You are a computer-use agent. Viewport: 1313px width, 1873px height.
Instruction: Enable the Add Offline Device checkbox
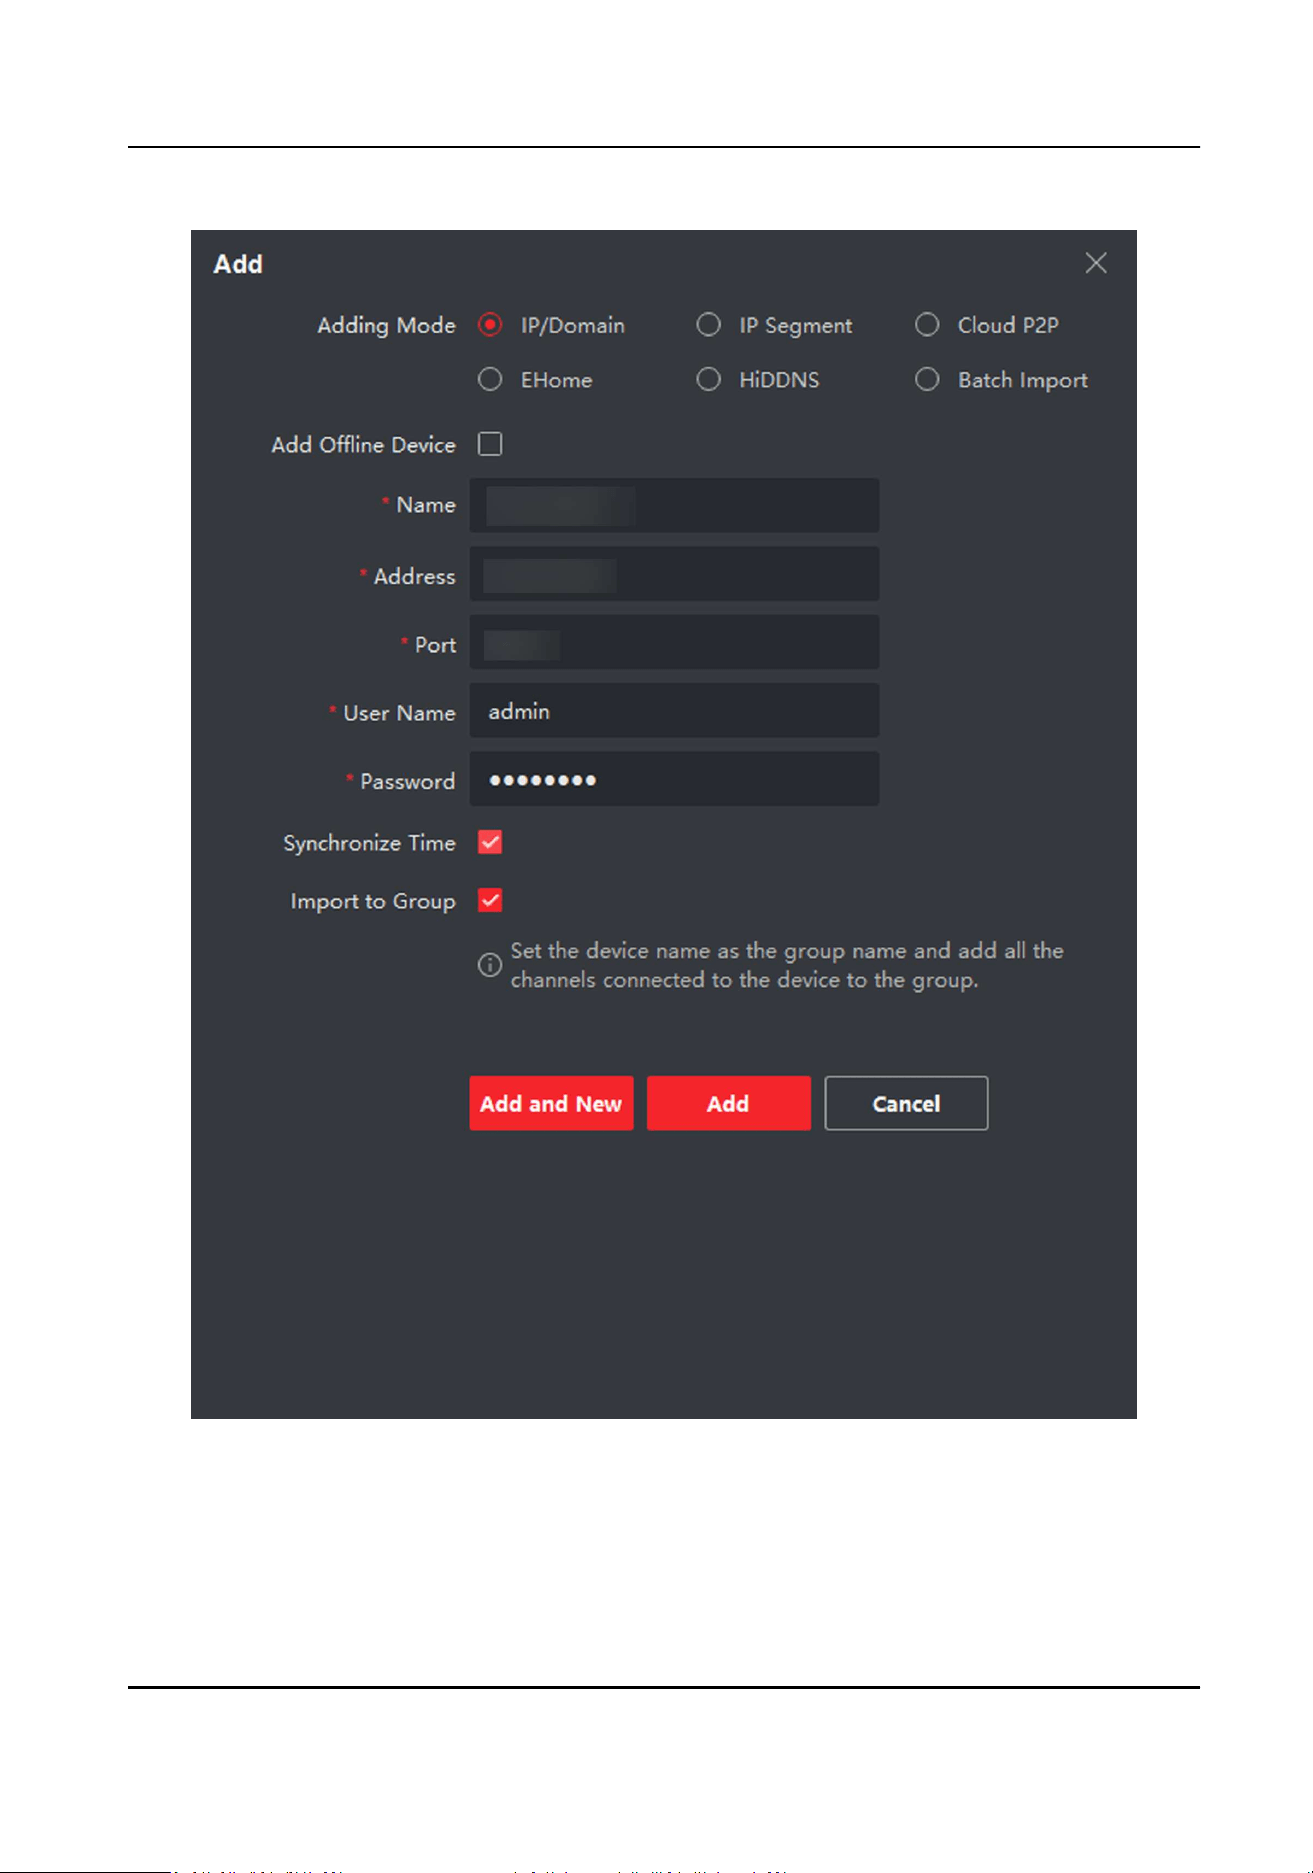[490, 444]
